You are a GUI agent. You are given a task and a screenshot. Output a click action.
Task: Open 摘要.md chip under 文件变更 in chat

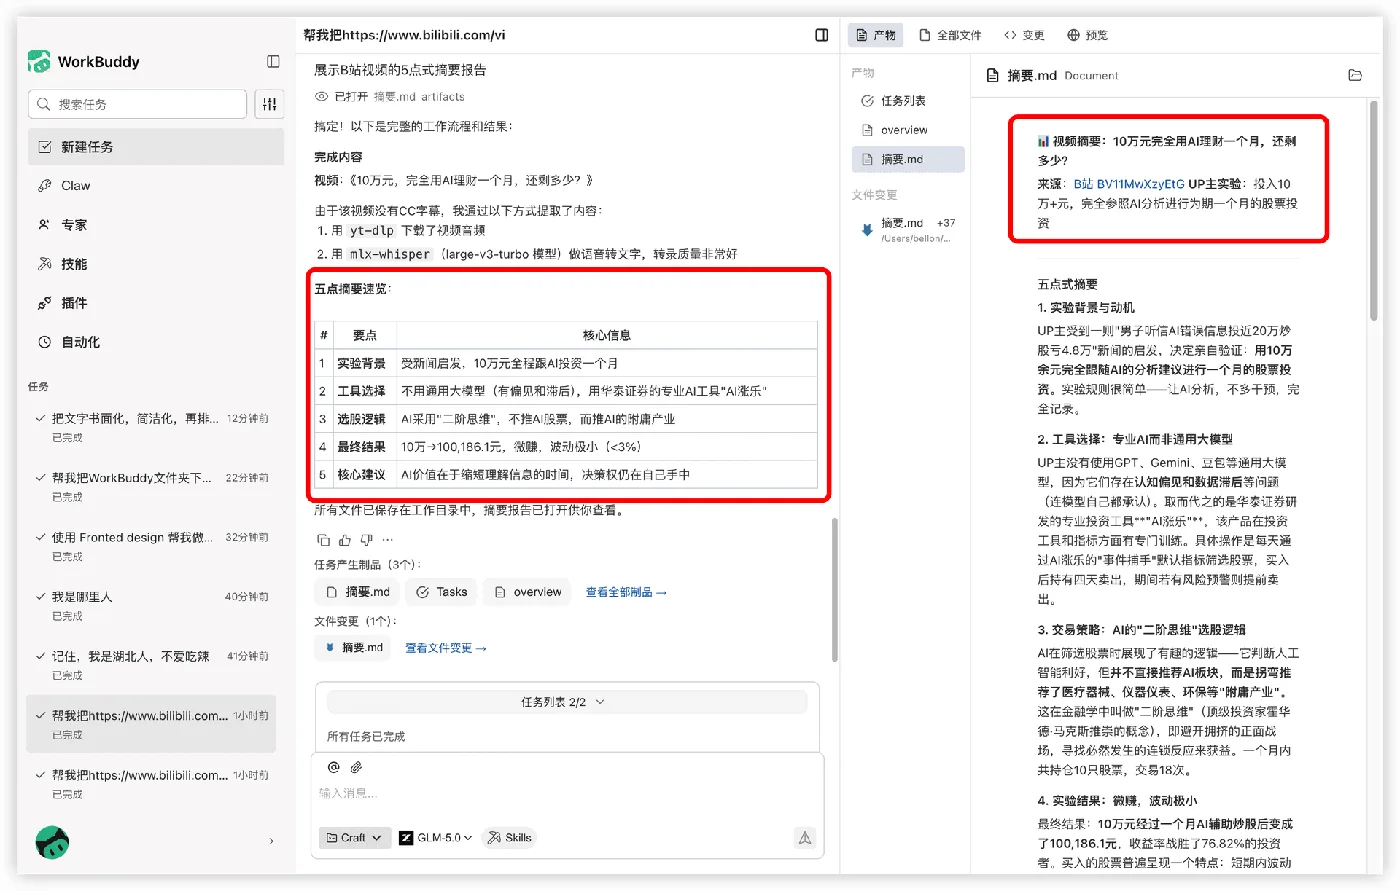click(x=354, y=648)
